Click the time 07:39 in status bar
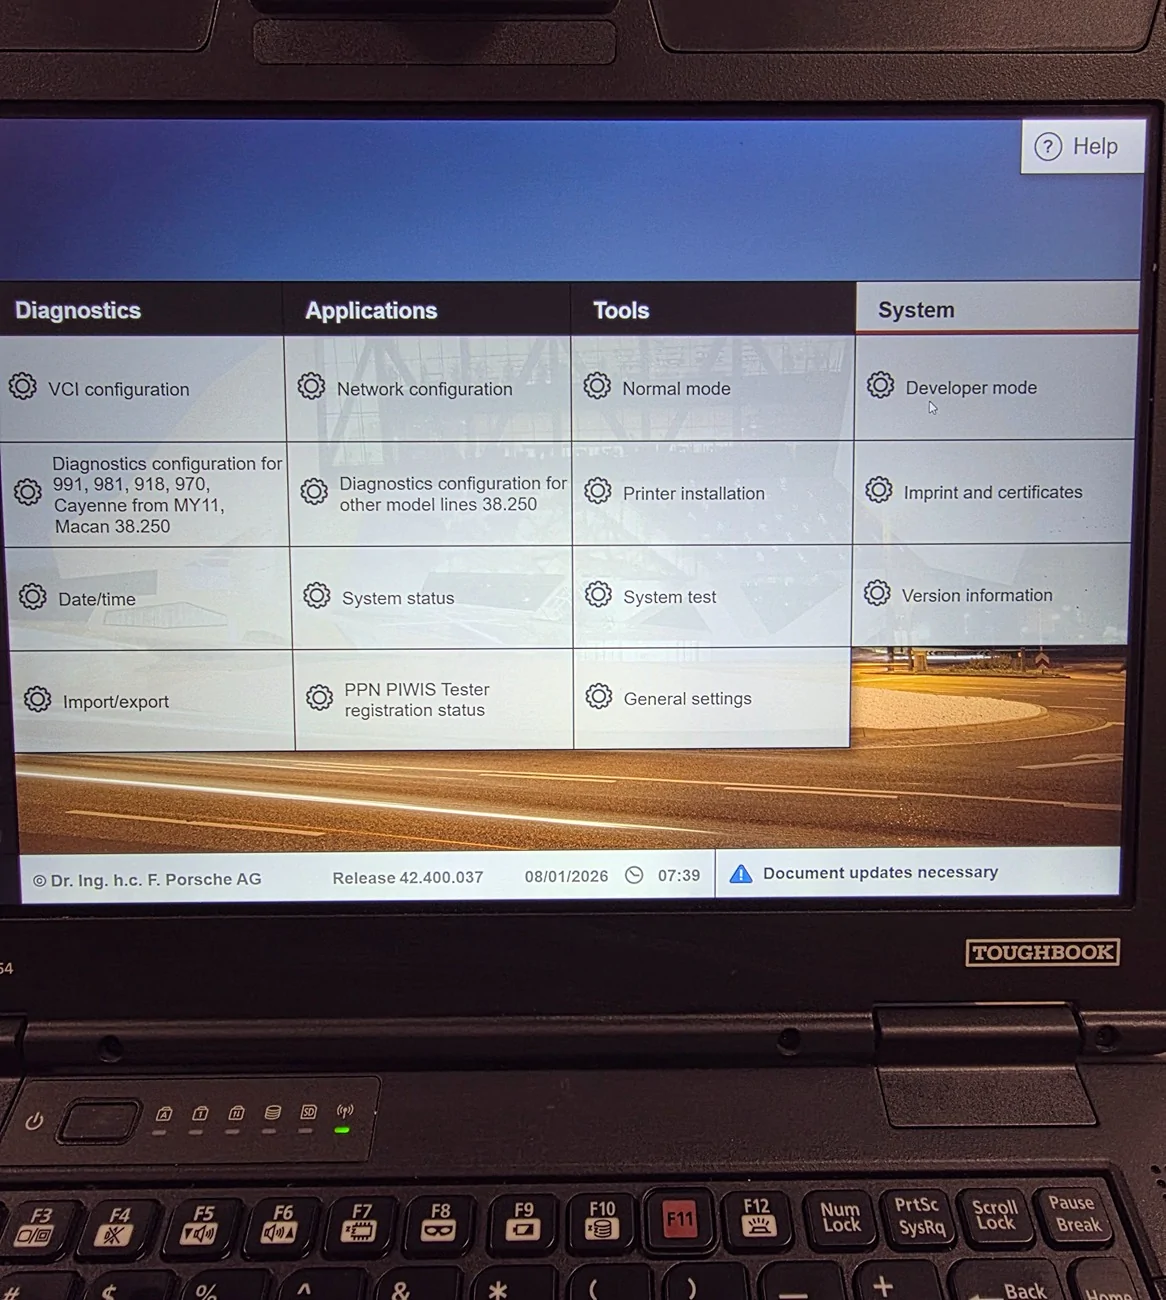Screen dimensions: 1166x1300 679,875
